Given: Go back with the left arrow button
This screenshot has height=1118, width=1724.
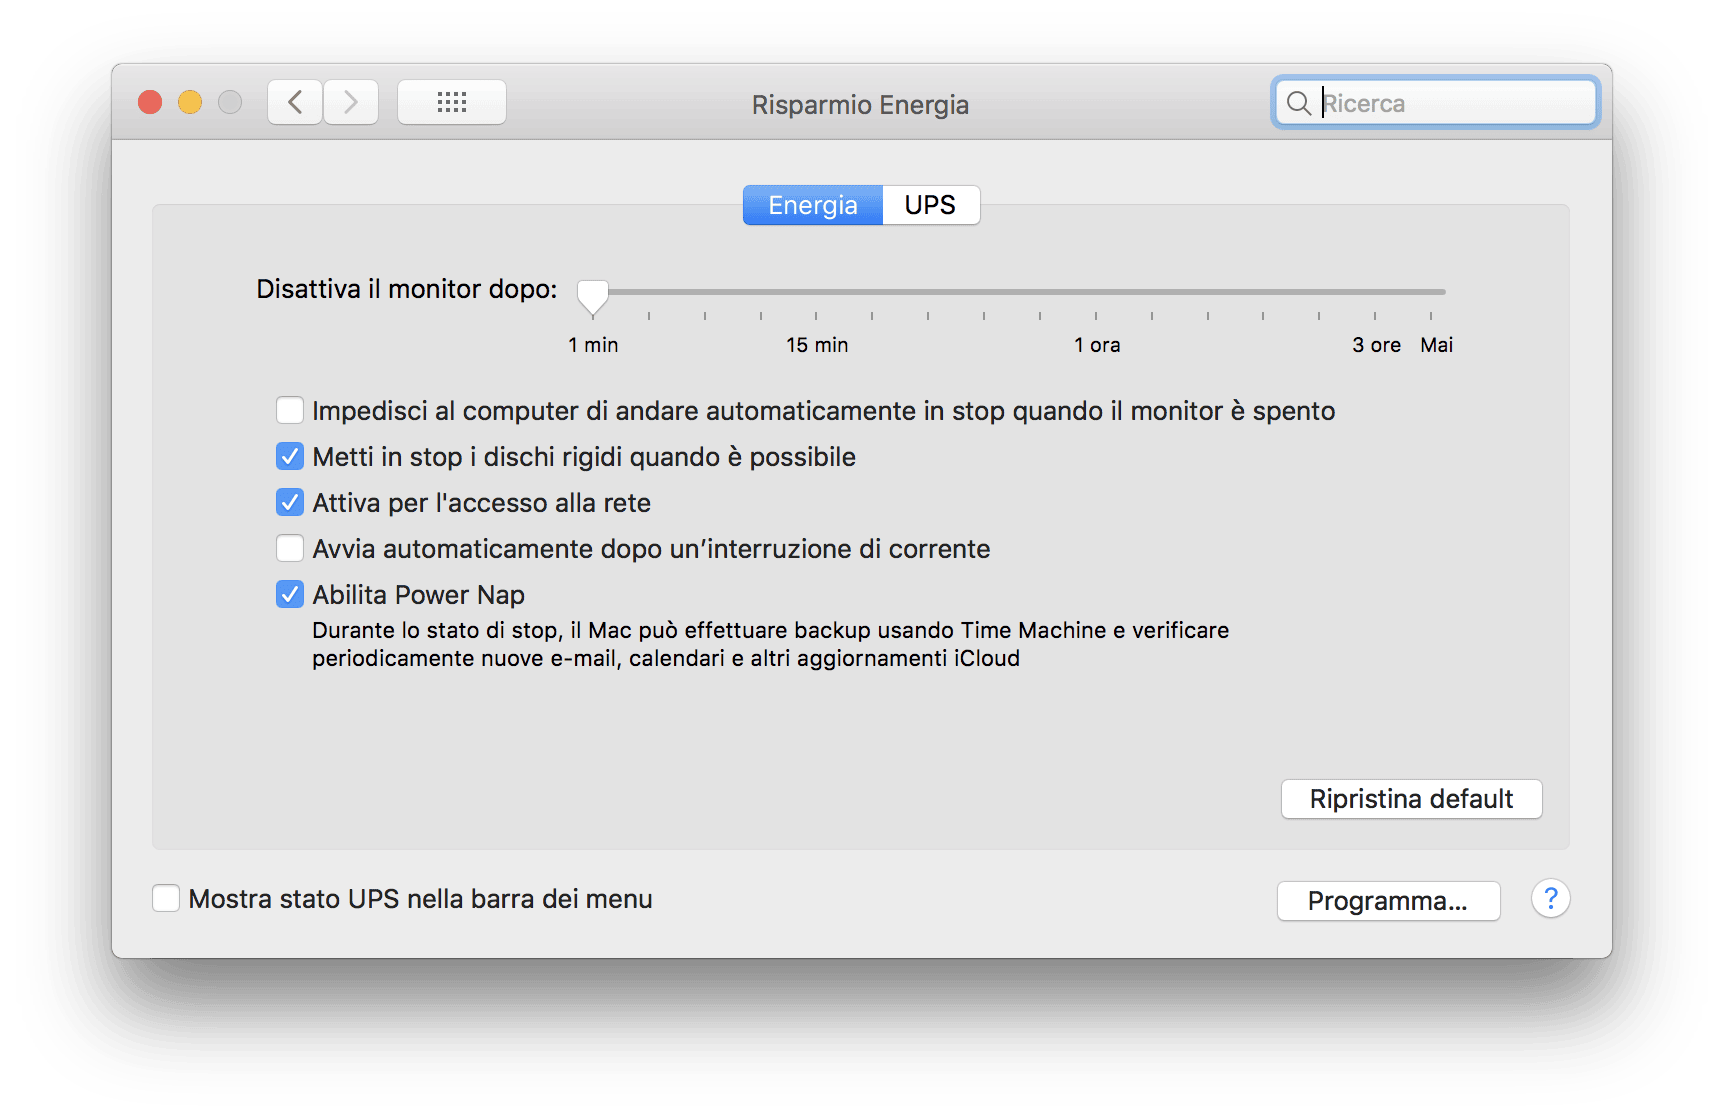Looking at the screenshot, I should point(295,102).
